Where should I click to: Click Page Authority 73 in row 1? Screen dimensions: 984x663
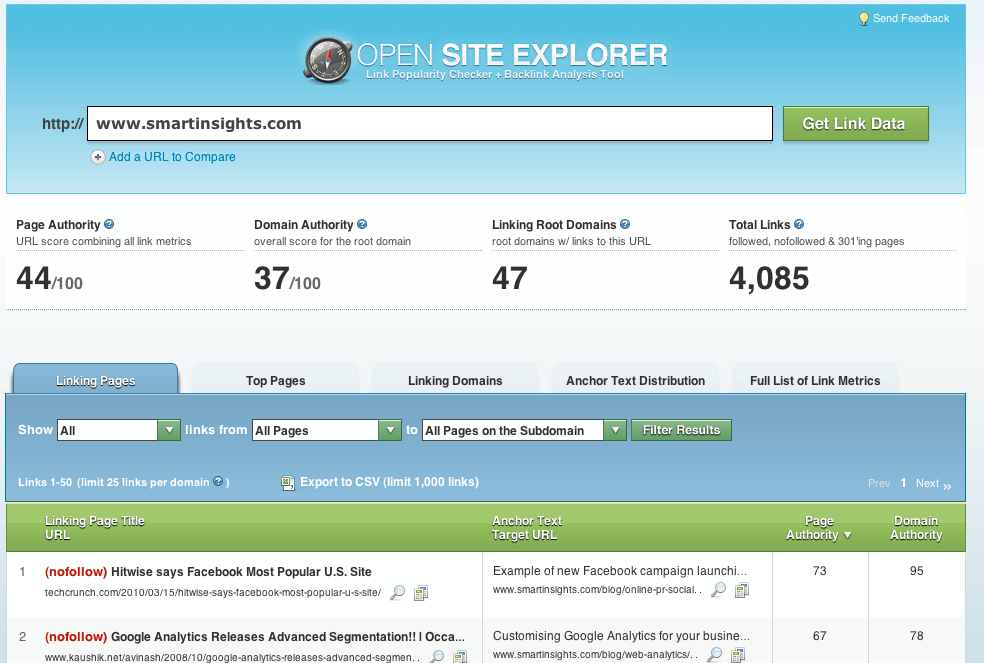(820, 571)
